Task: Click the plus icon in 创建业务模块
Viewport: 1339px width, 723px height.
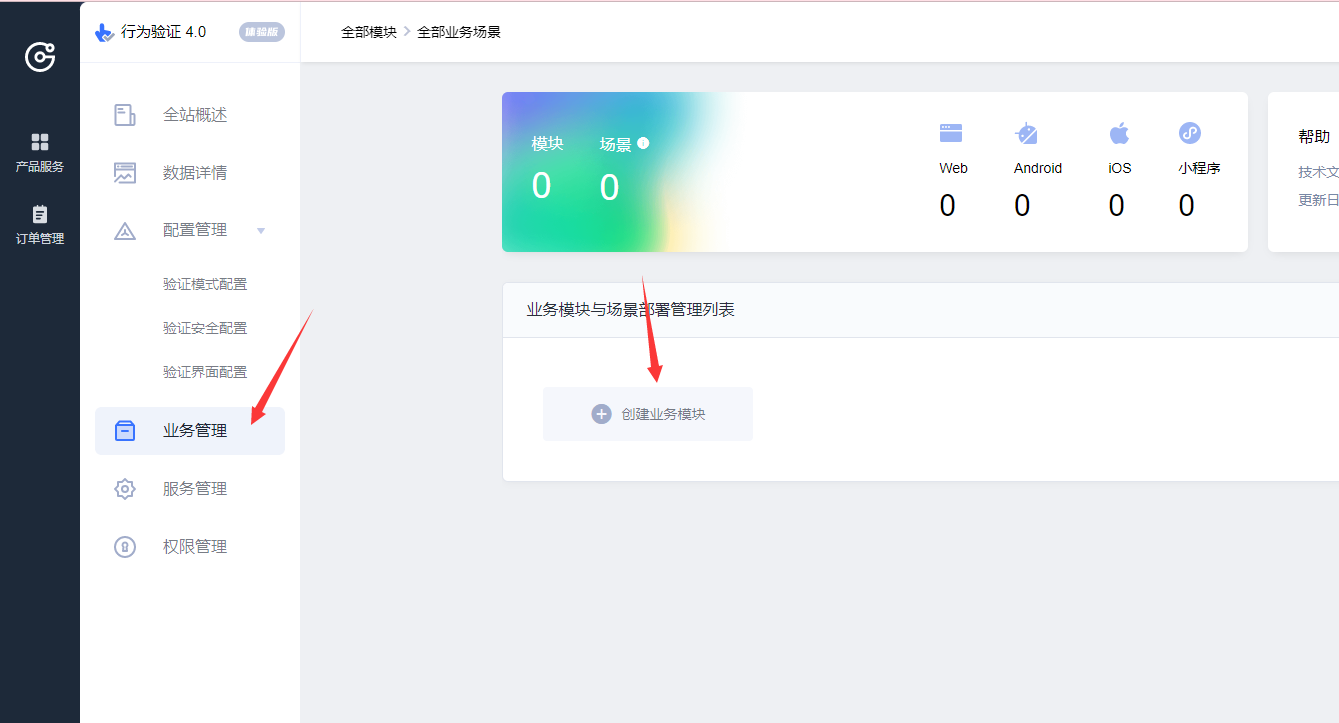Action: click(602, 414)
